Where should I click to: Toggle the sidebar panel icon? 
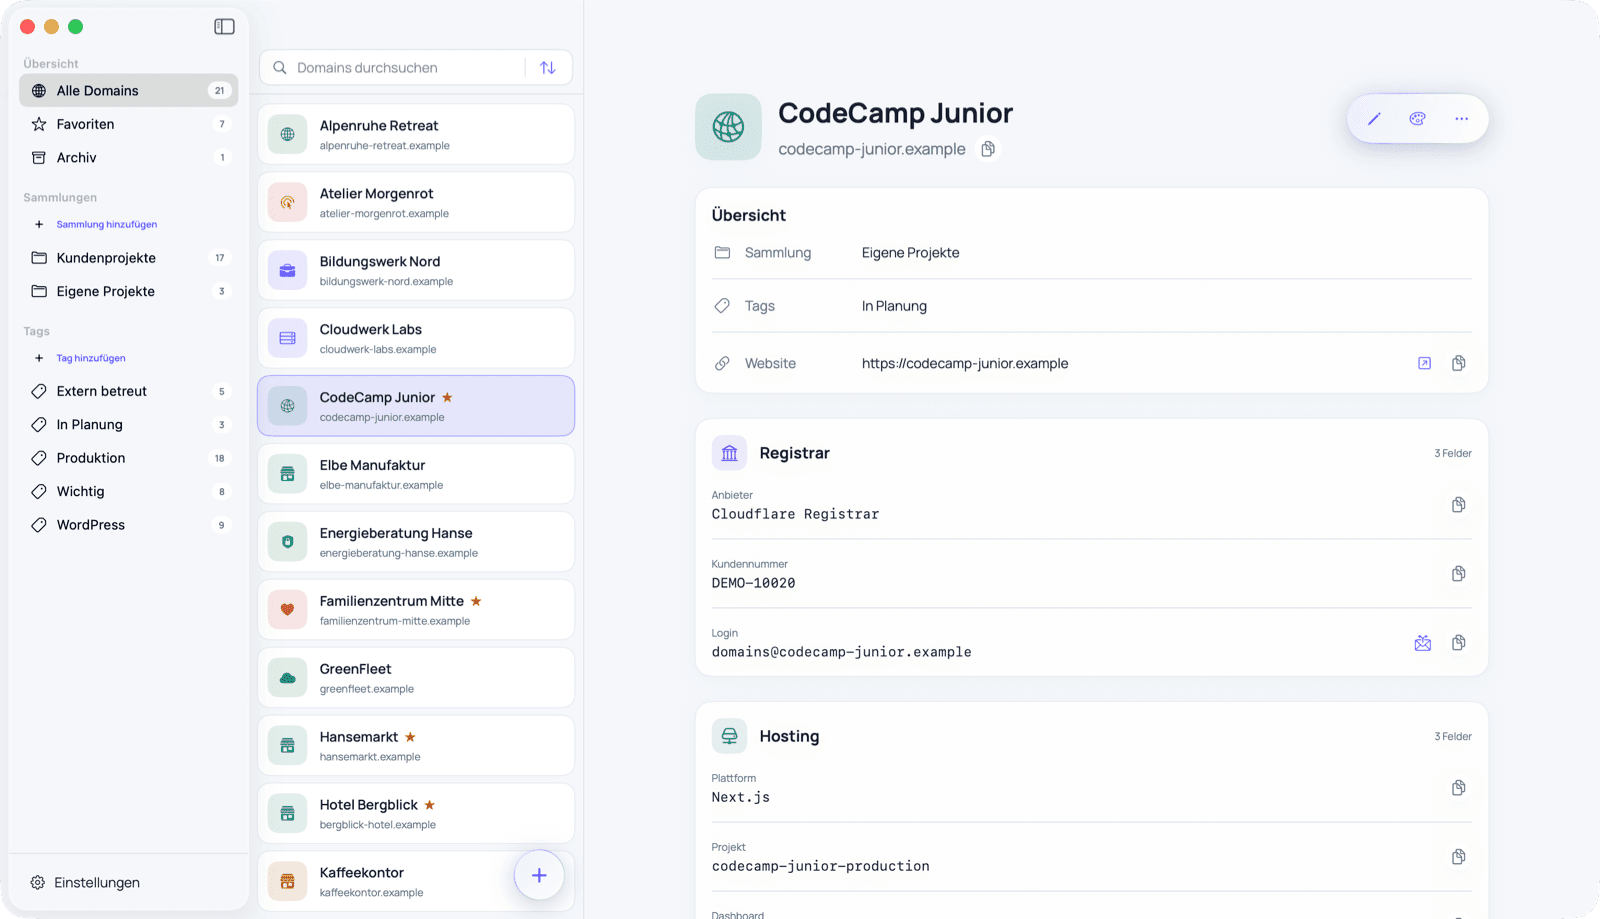pyautogui.click(x=224, y=27)
